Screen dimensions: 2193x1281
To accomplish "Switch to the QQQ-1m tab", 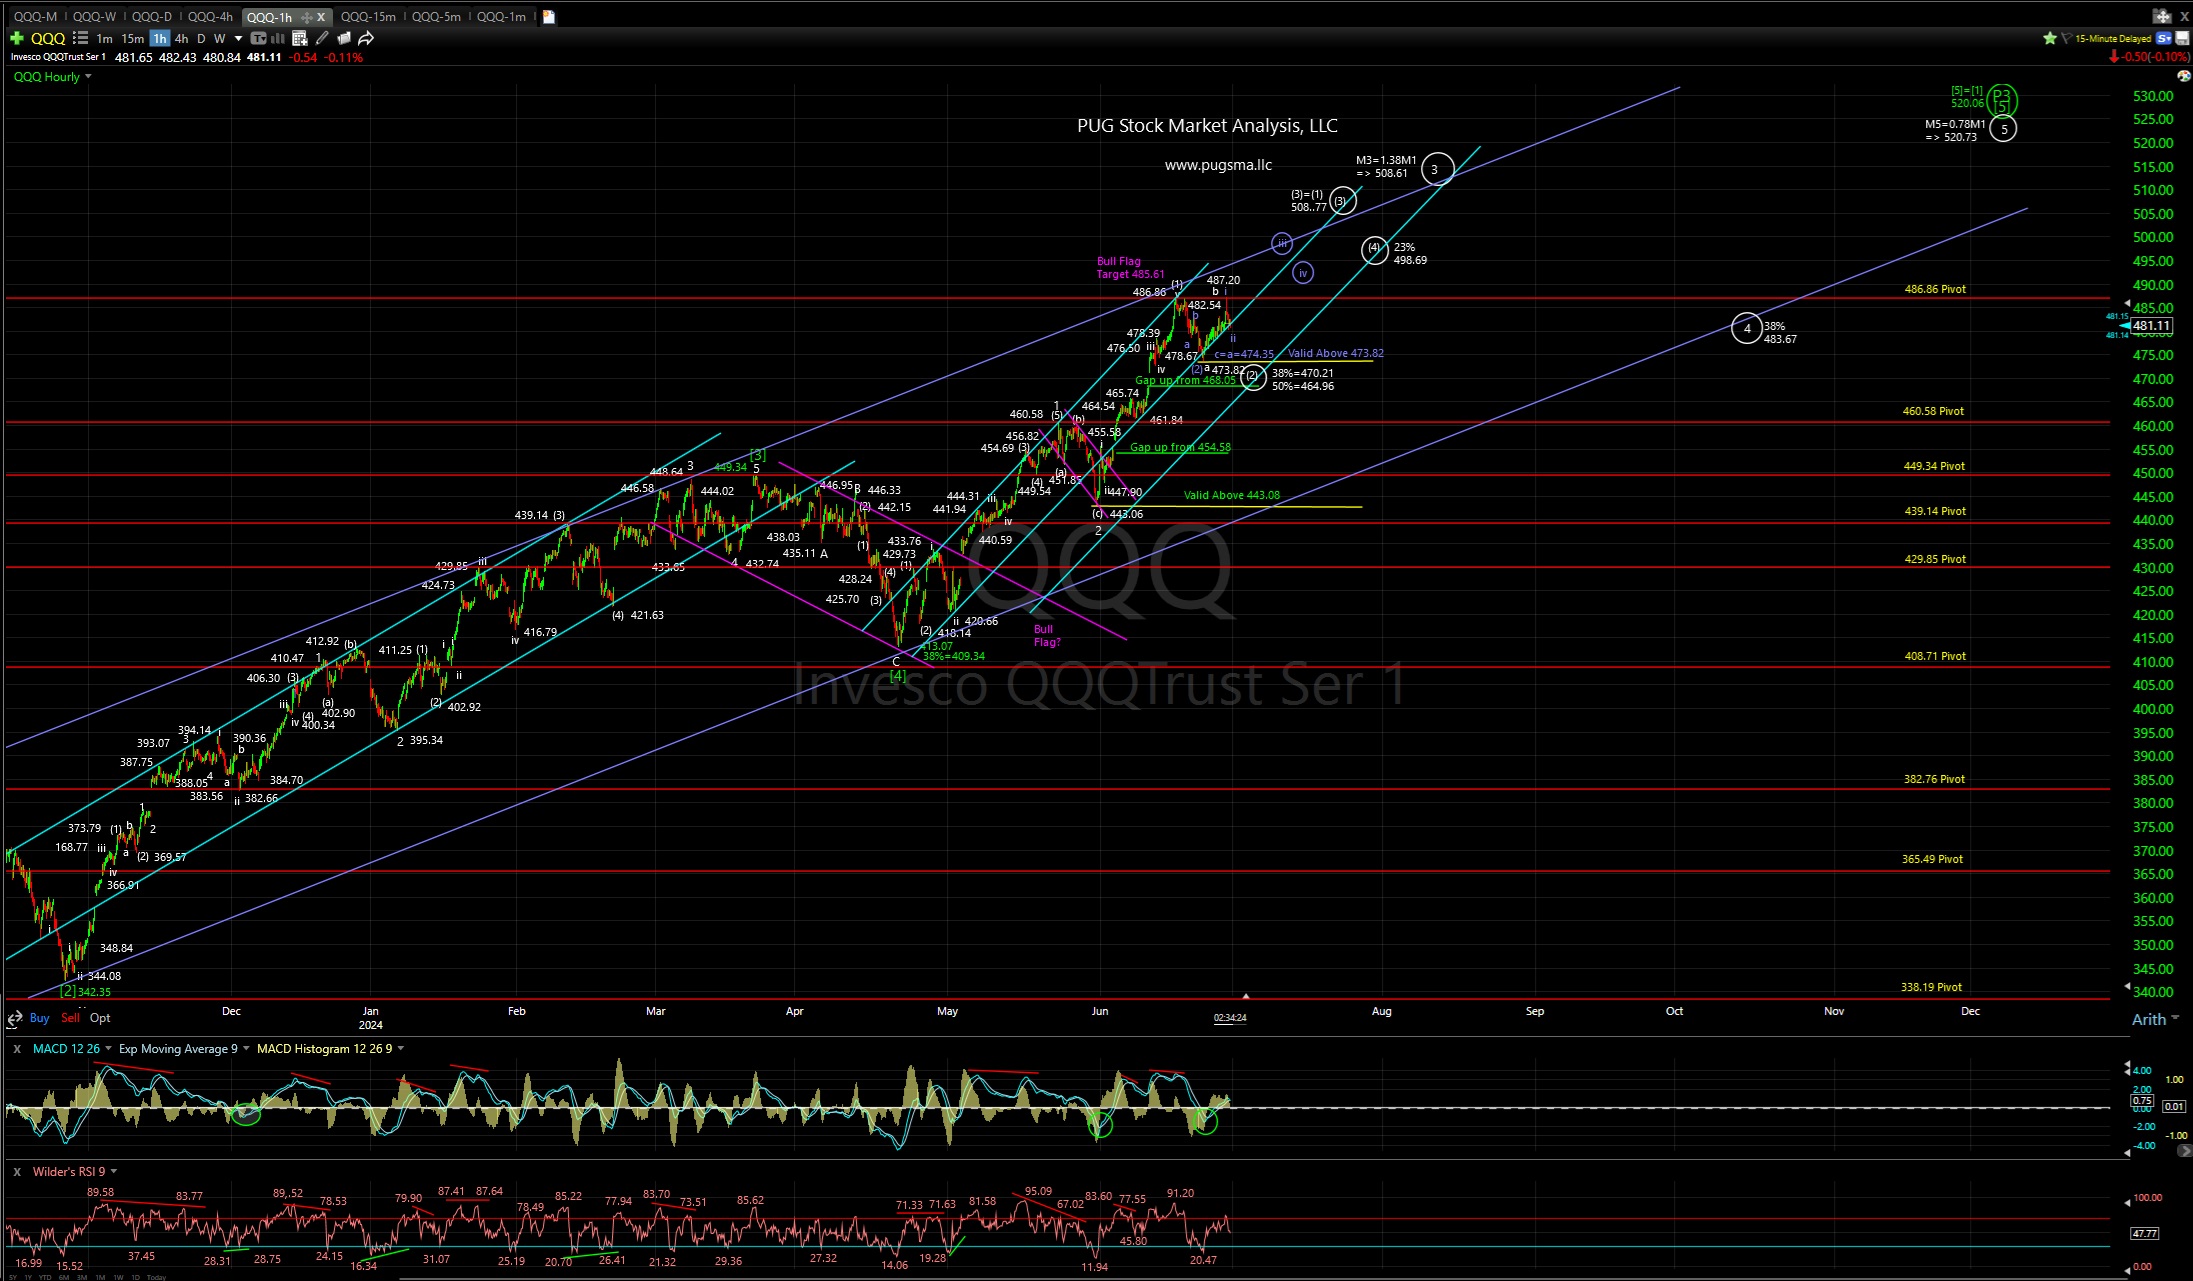I will [501, 17].
